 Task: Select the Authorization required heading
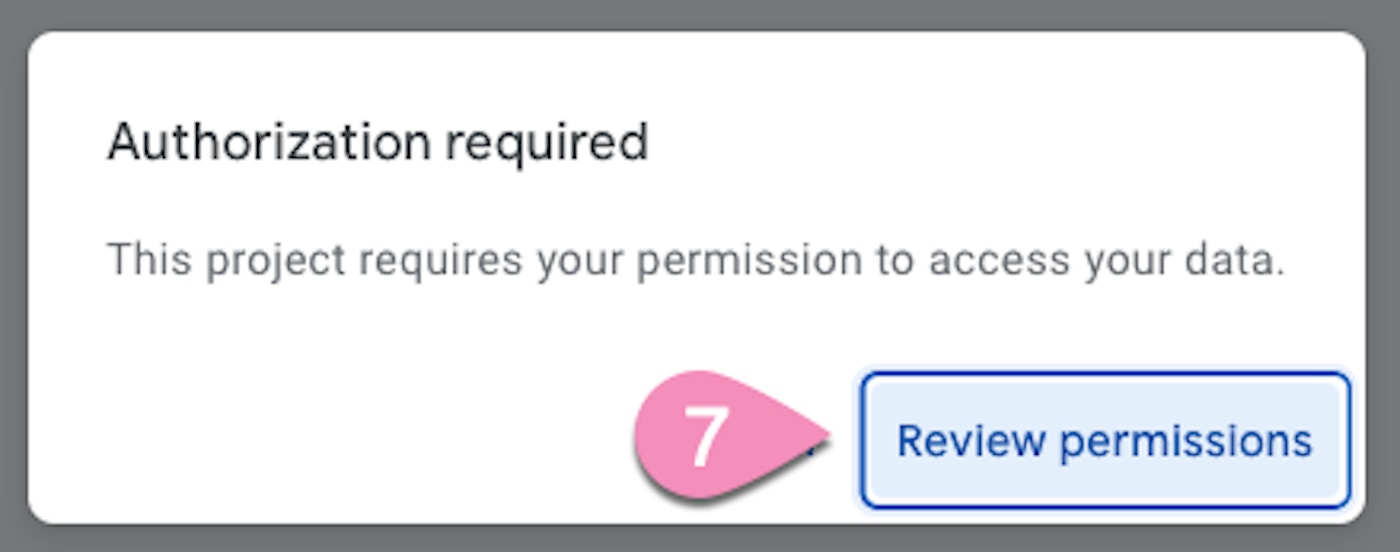(x=378, y=142)
